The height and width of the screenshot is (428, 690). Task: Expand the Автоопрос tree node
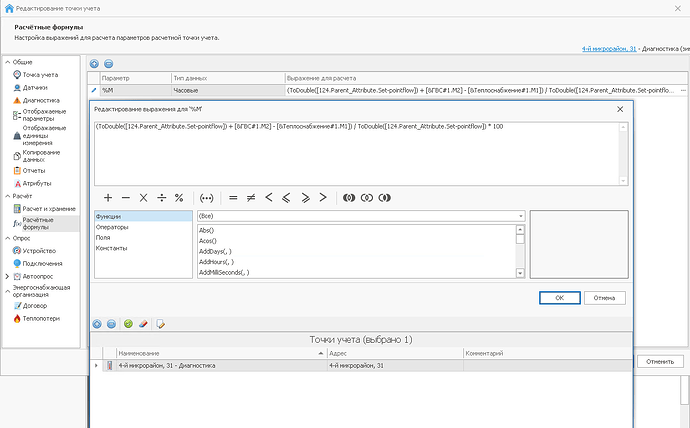click(x=7, y=276)
